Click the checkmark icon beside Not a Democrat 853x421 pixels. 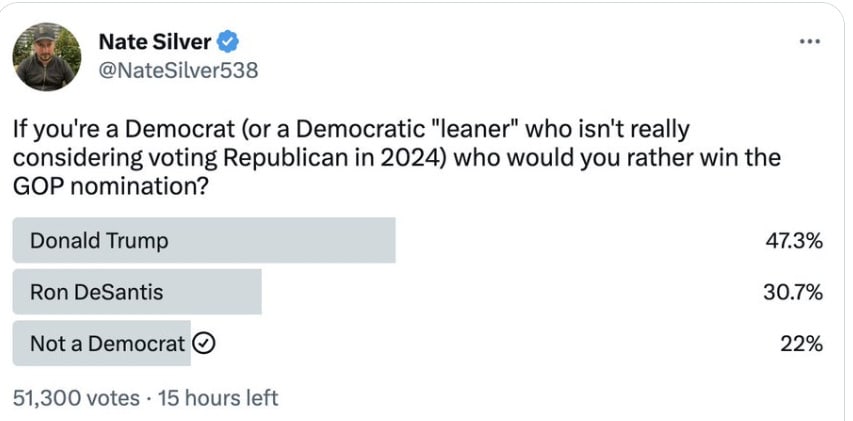point(203,344)
